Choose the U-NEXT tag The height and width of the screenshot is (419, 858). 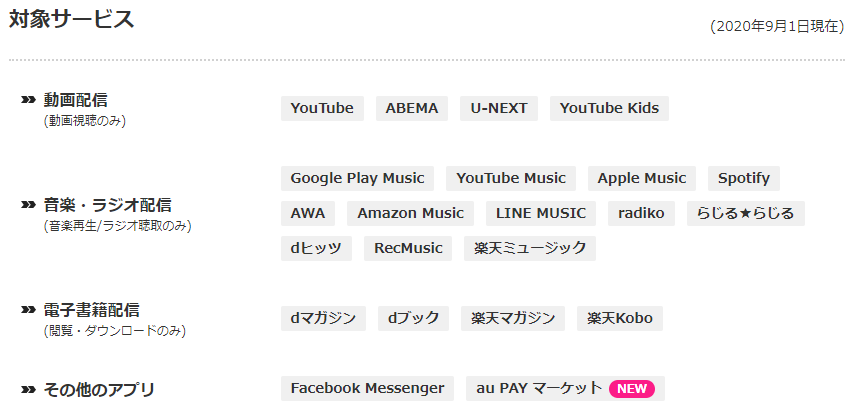pyautogui.click(x=499, y=108)
